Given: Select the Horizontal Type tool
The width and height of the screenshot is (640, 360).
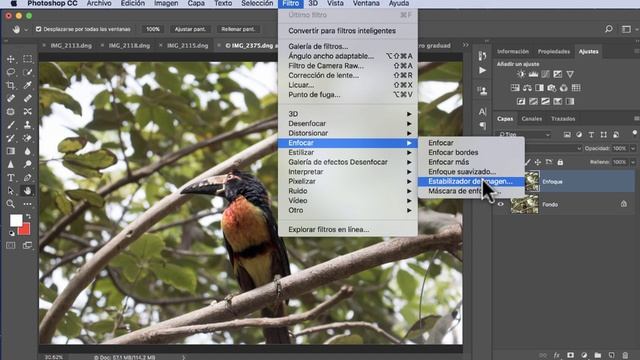Looking at the screenshot, I should coord(11,178).
